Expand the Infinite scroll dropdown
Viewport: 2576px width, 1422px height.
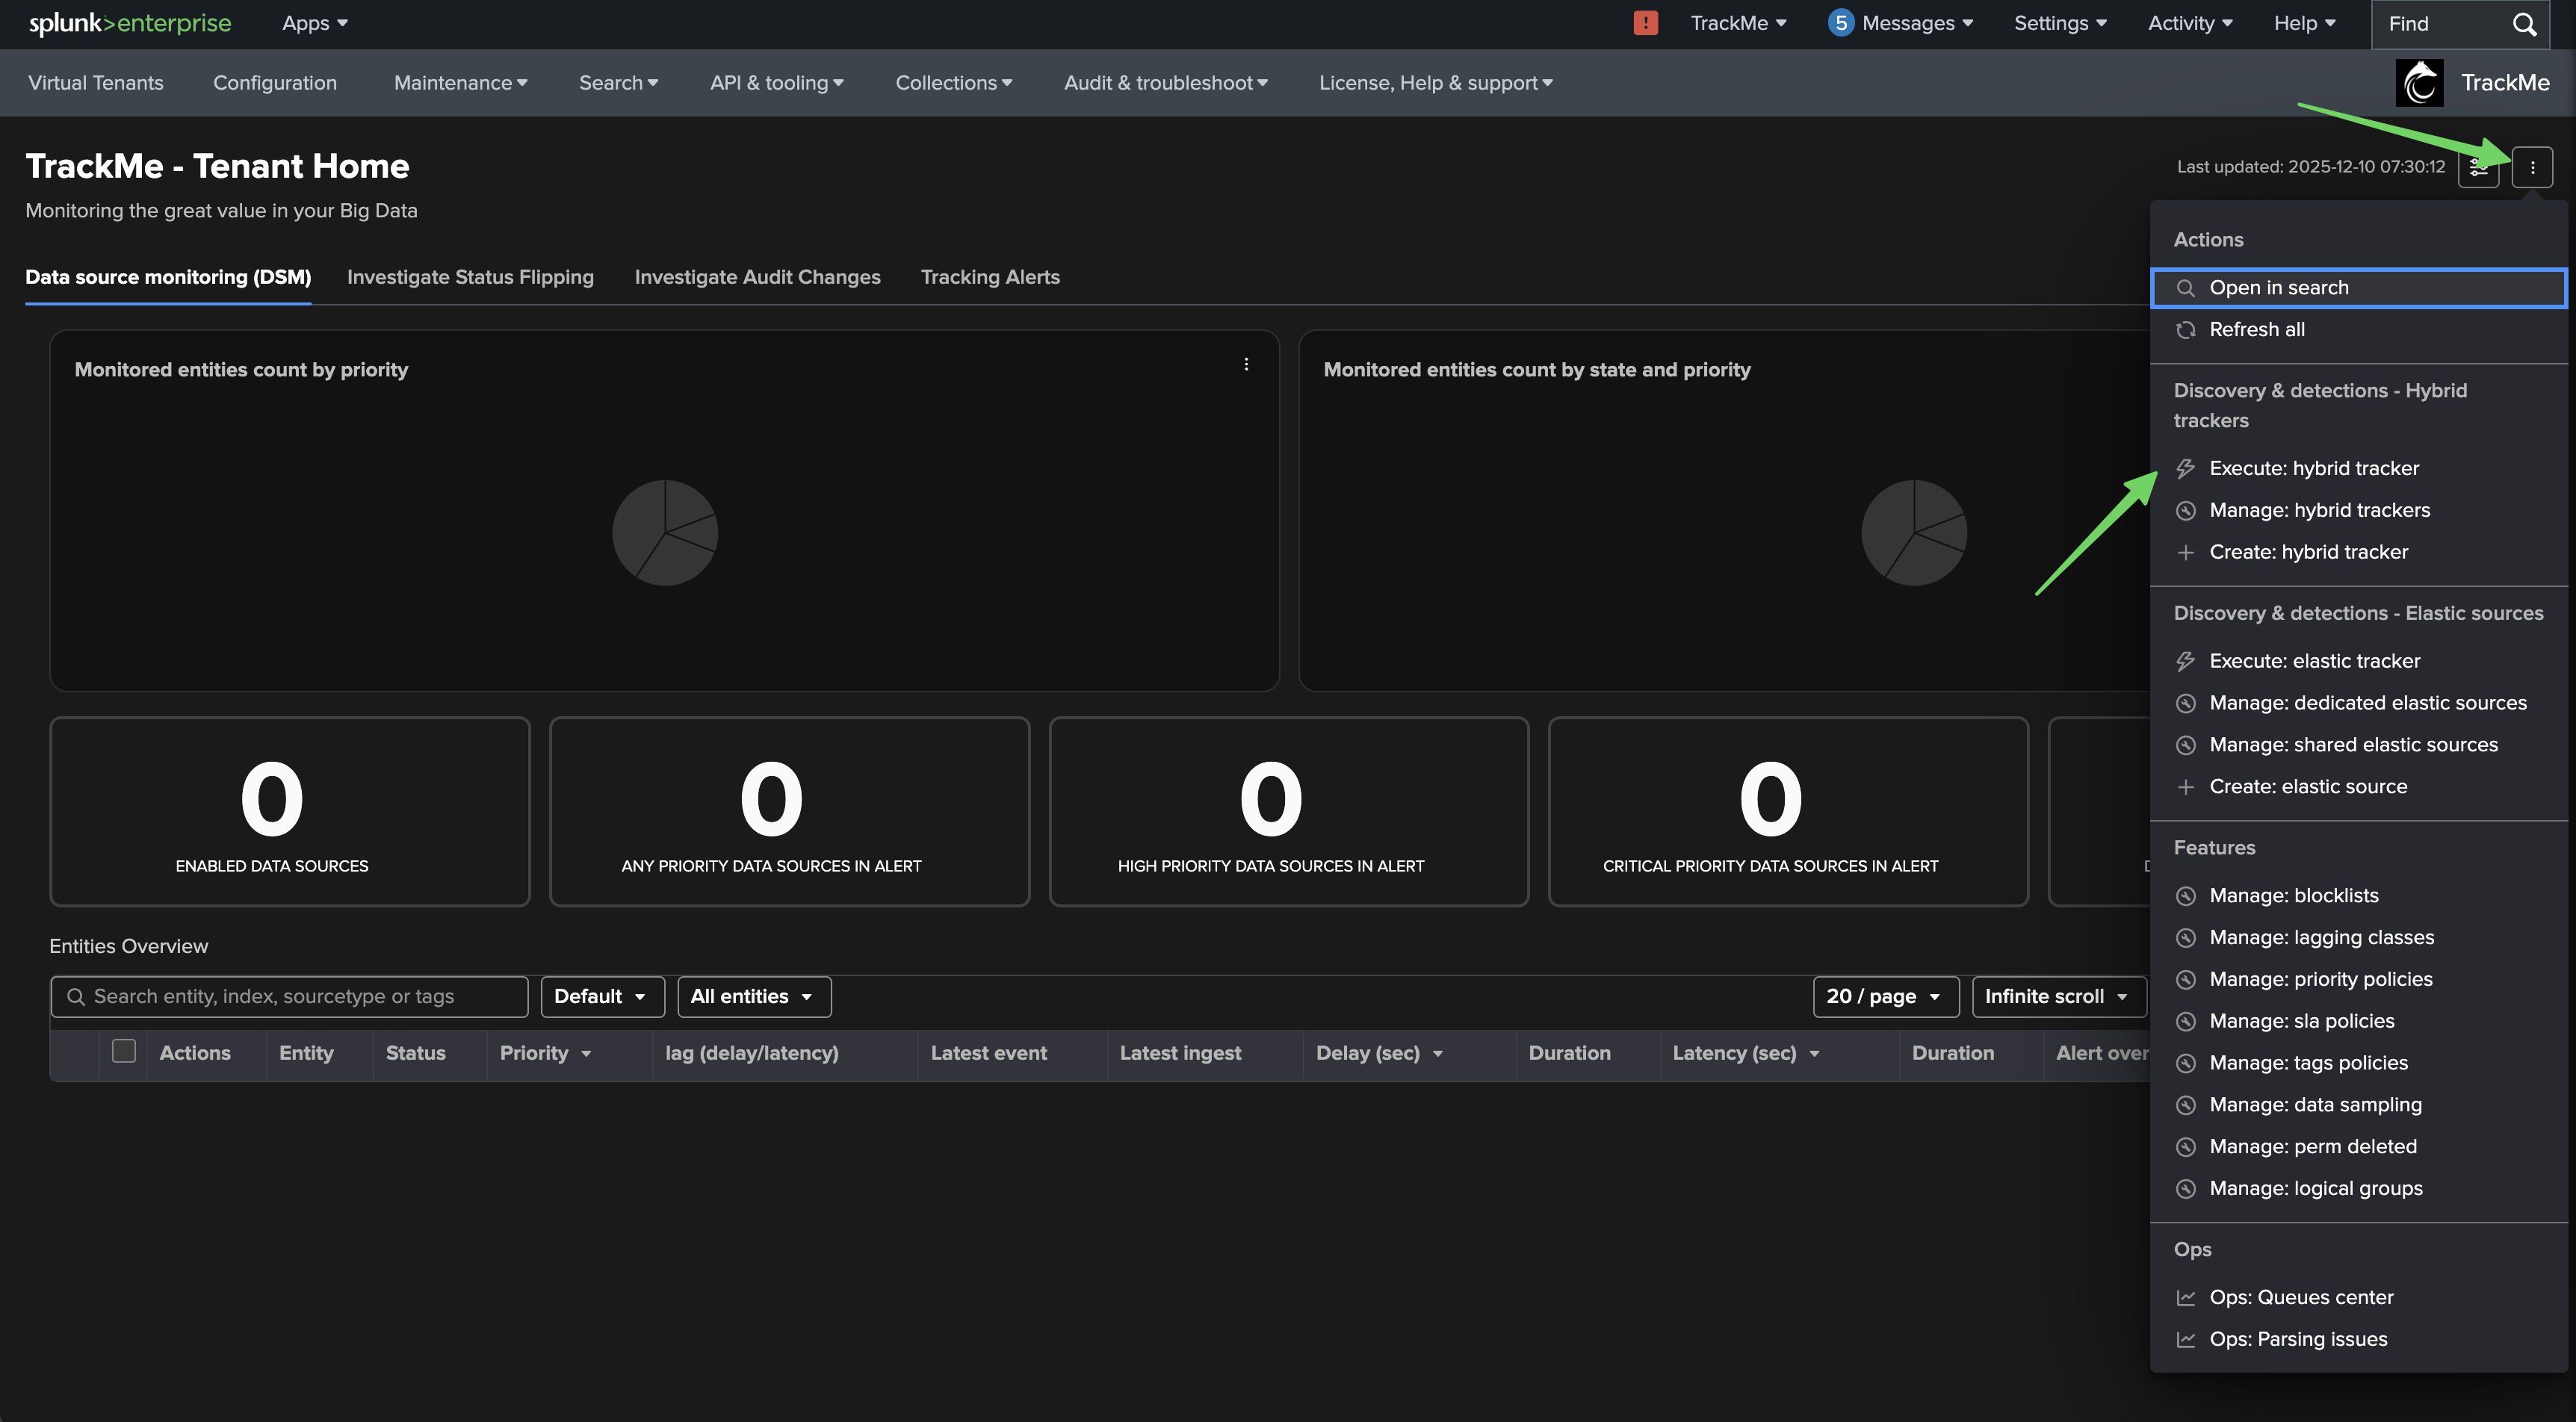tap(2058, 996)
